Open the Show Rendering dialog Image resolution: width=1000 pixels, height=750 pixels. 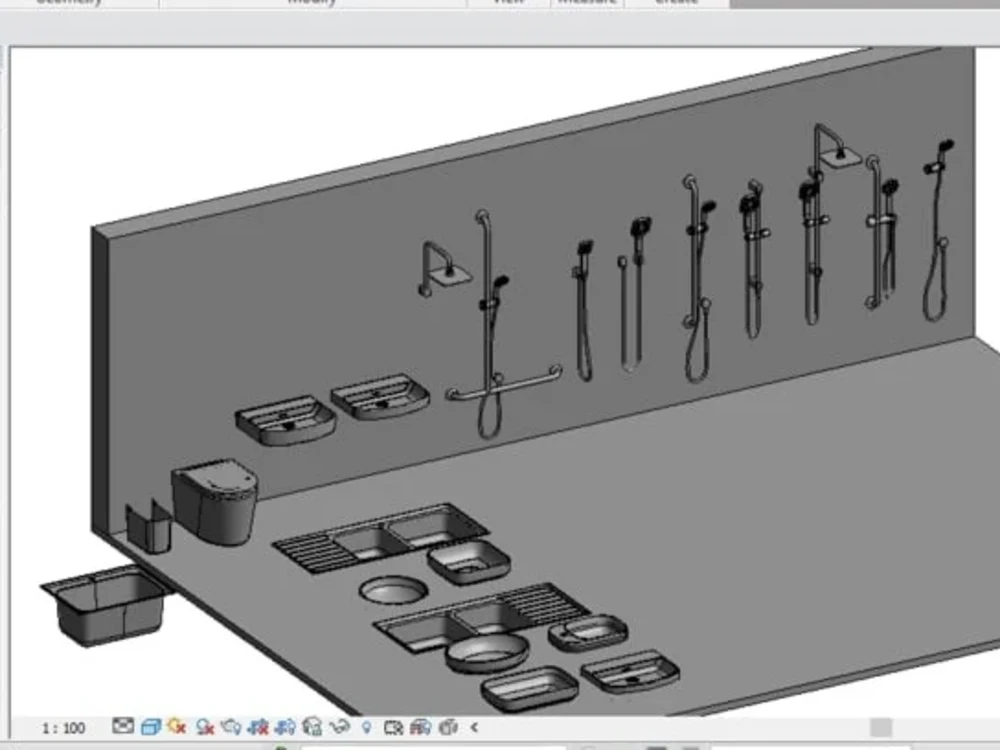(x=230, y=727)
